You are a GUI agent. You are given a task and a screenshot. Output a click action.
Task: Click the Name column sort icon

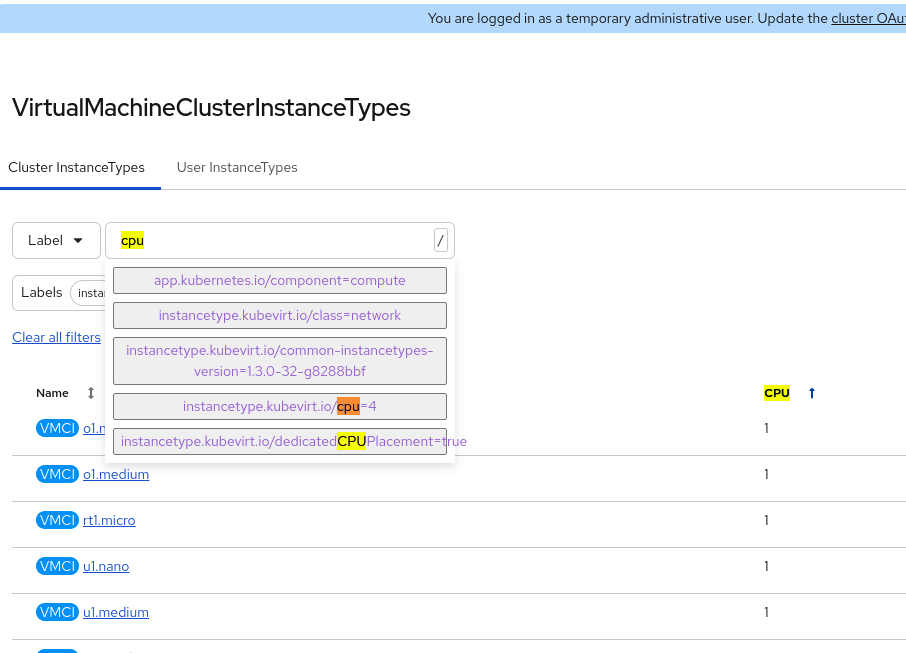coord(91,393)
